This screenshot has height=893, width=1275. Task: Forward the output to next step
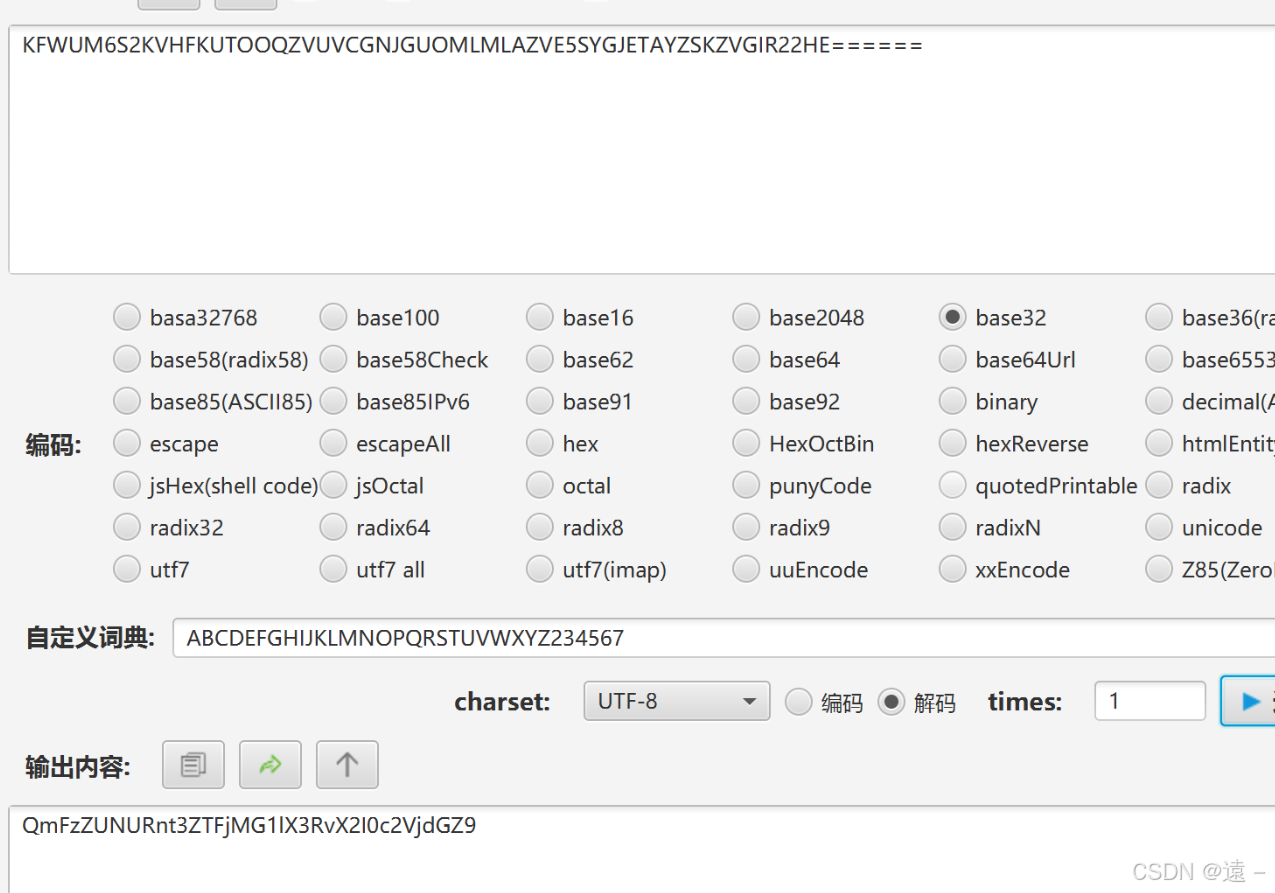tap(270, 764)
